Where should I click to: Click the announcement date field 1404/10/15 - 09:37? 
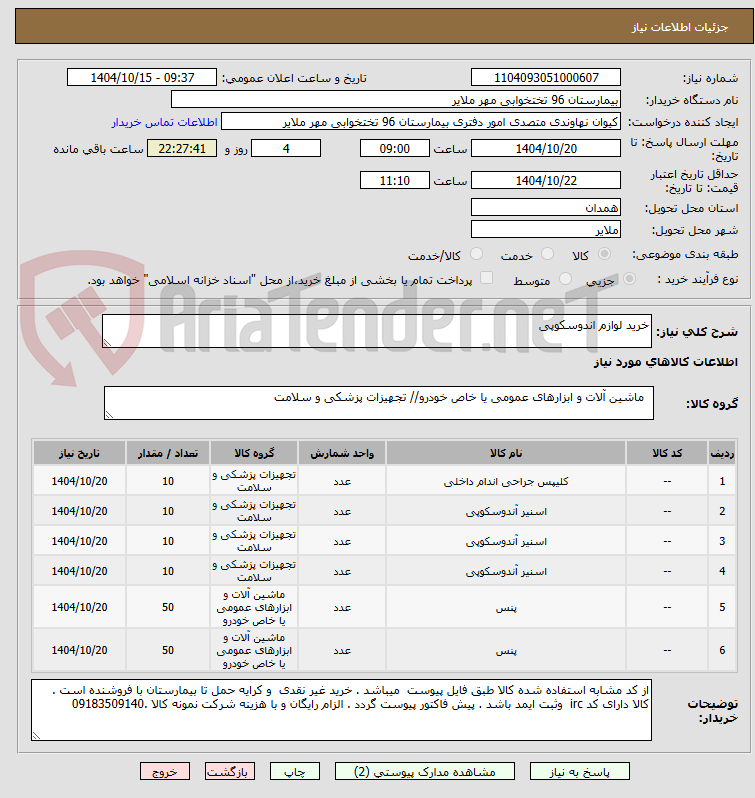pyautogui.click(x=142, y=77)
